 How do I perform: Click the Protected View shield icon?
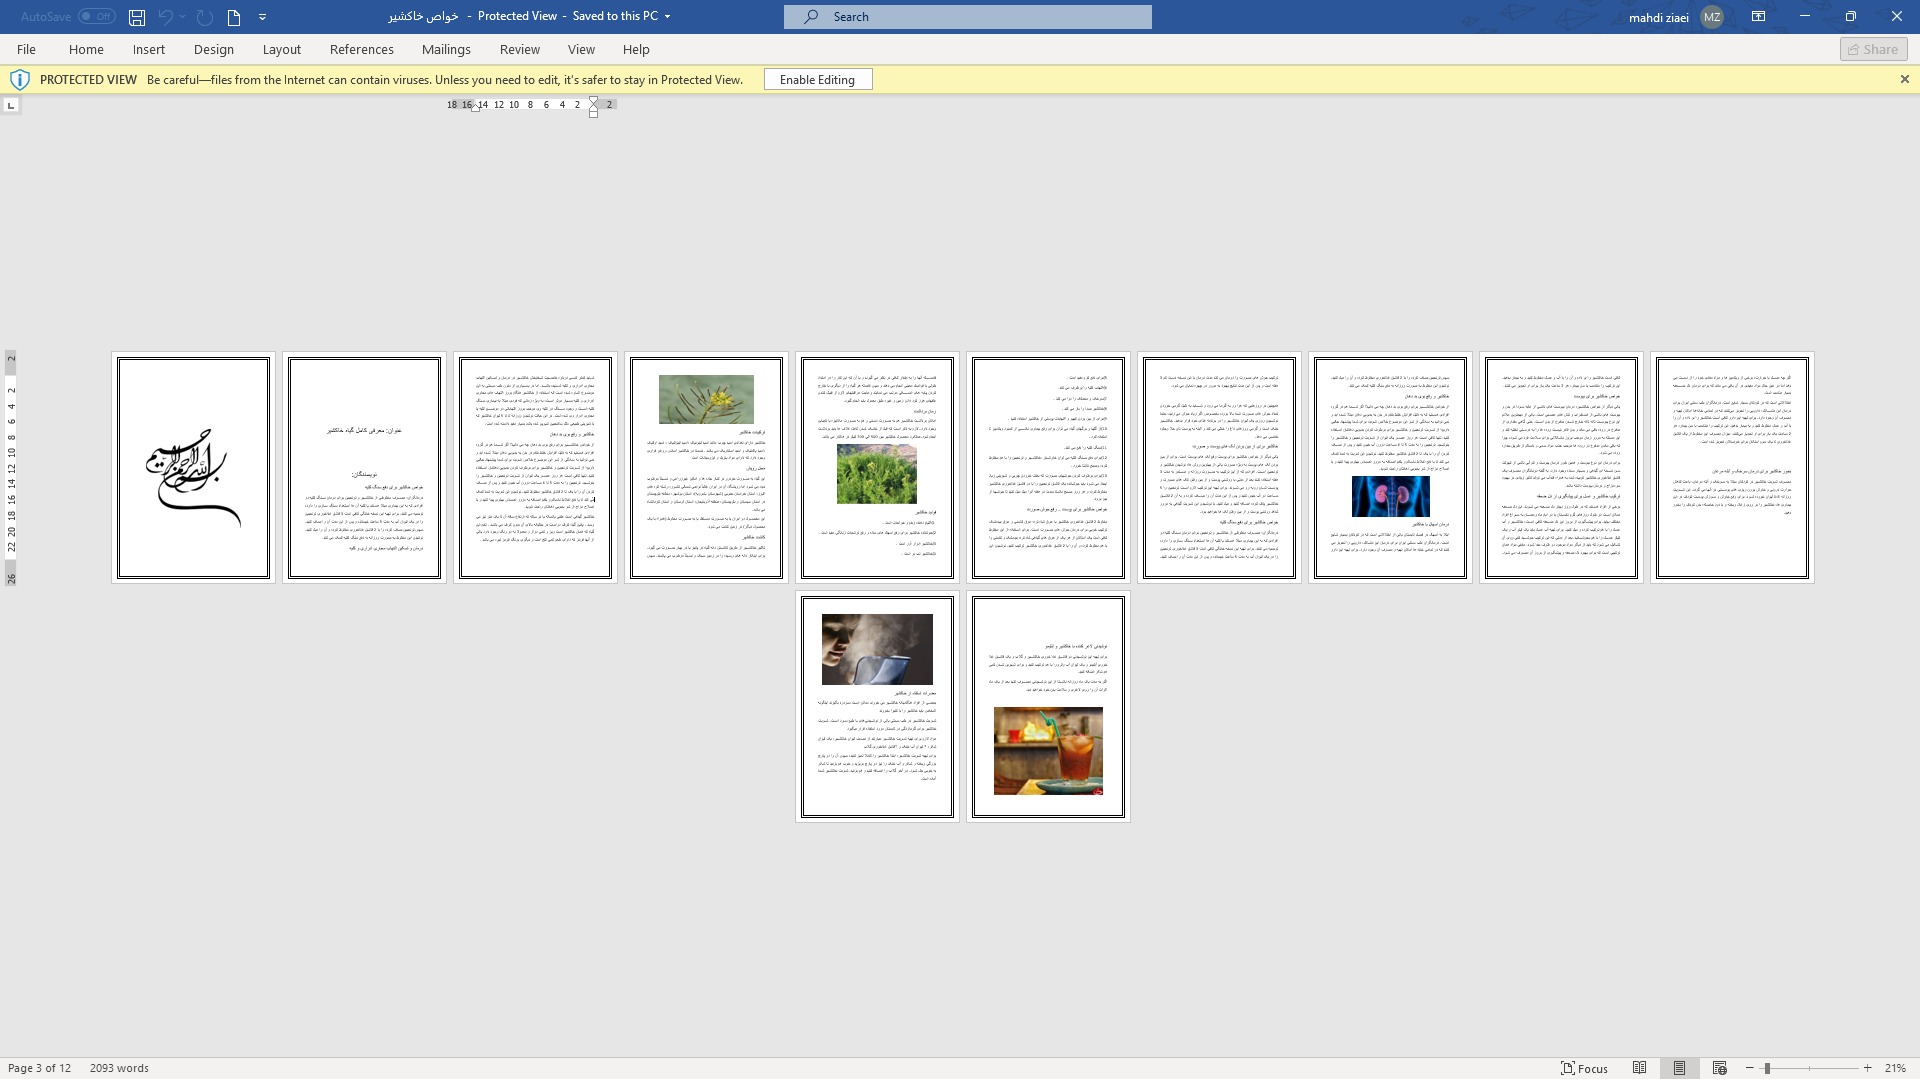point(20,80)
